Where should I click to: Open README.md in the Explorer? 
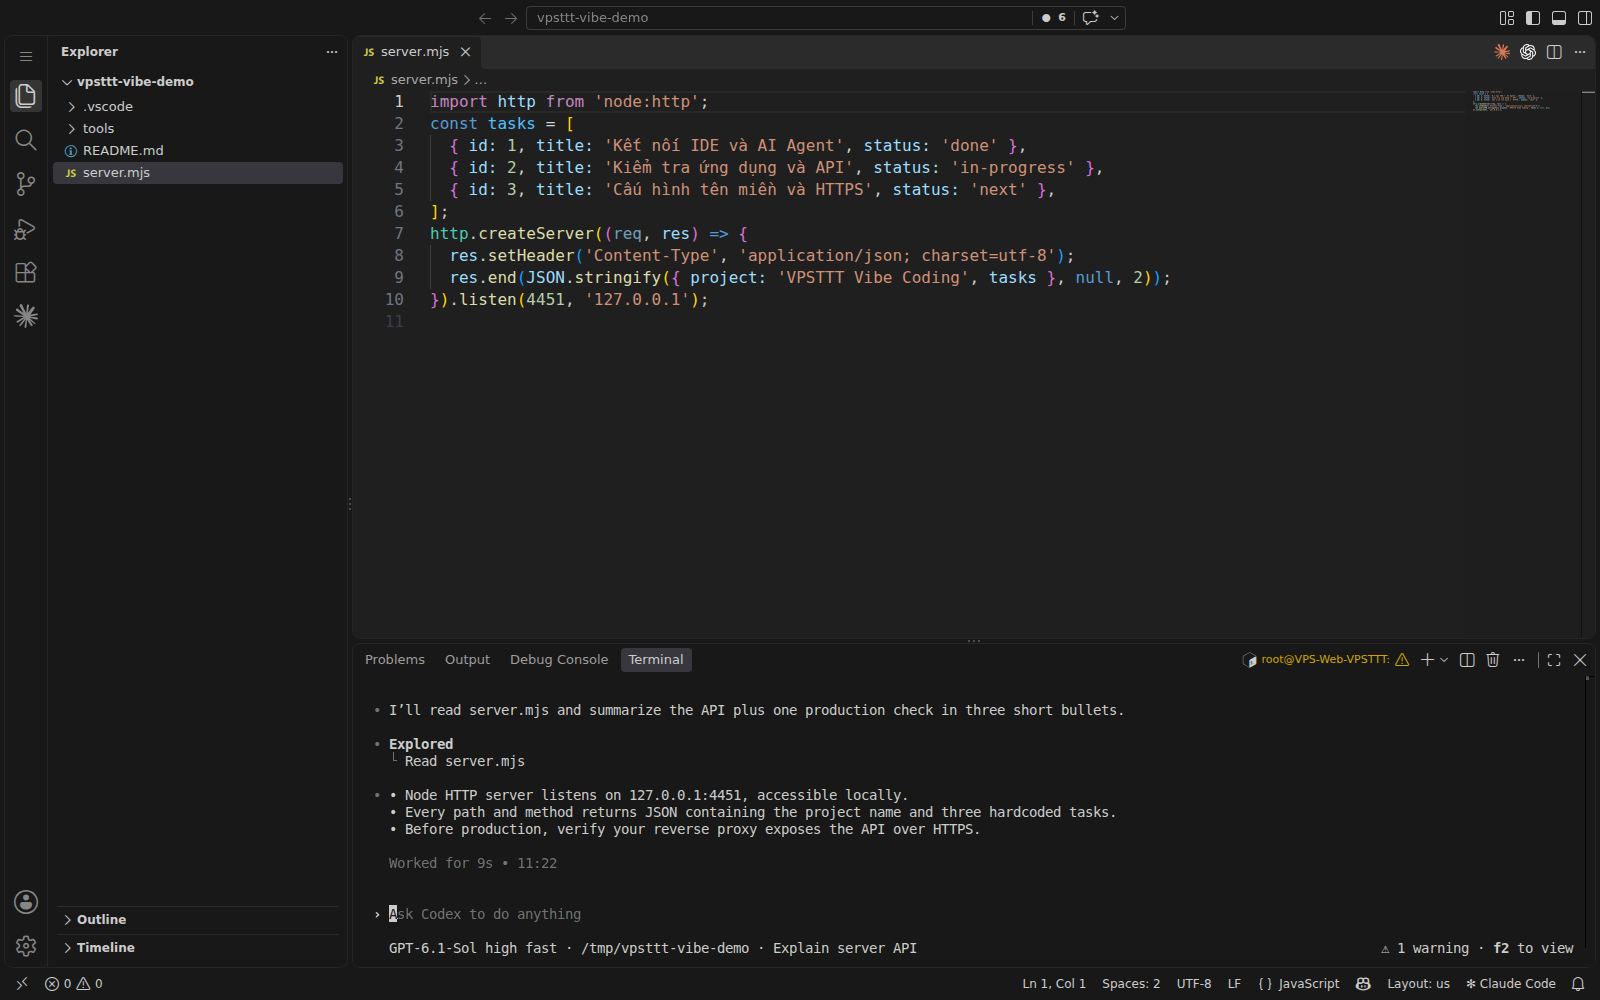[x=198, y=150]
